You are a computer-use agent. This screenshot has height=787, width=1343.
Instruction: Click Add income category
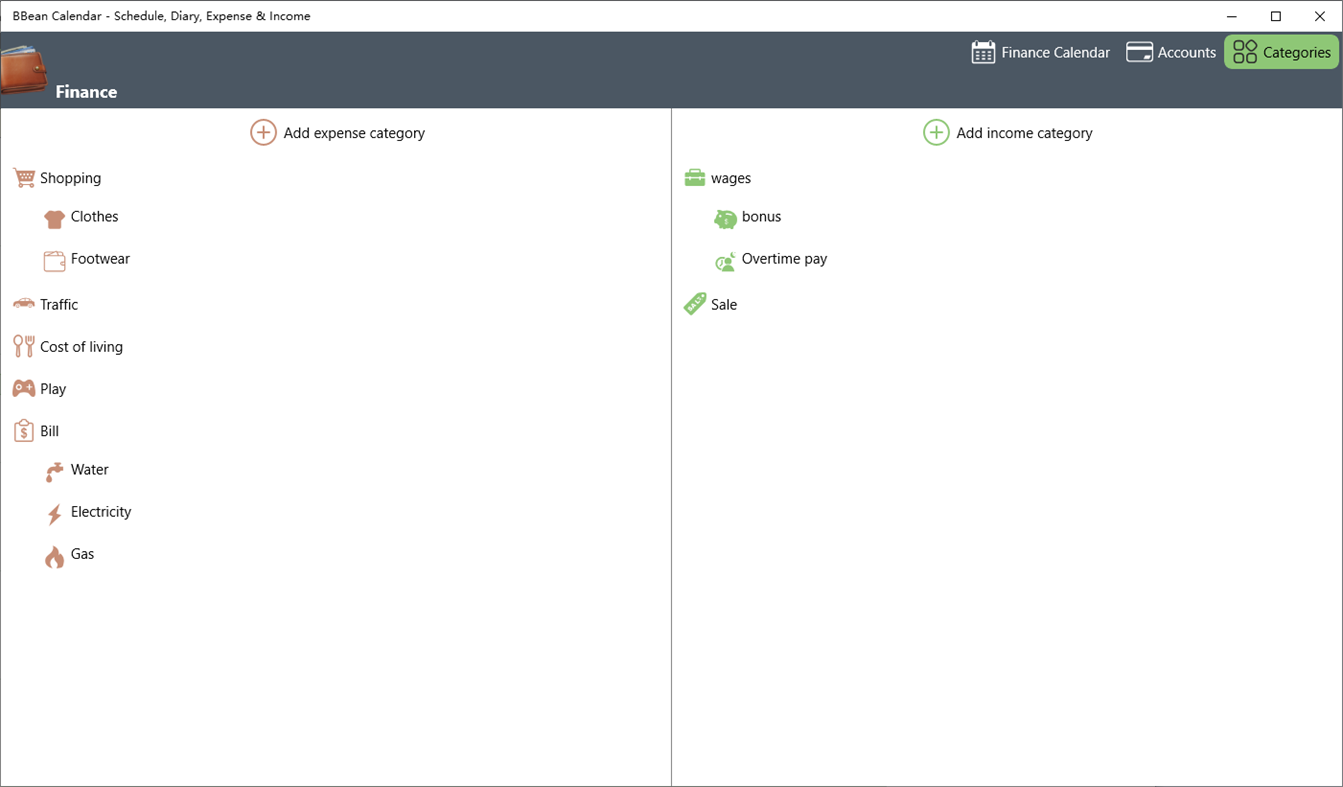[x=1008, y=132]
